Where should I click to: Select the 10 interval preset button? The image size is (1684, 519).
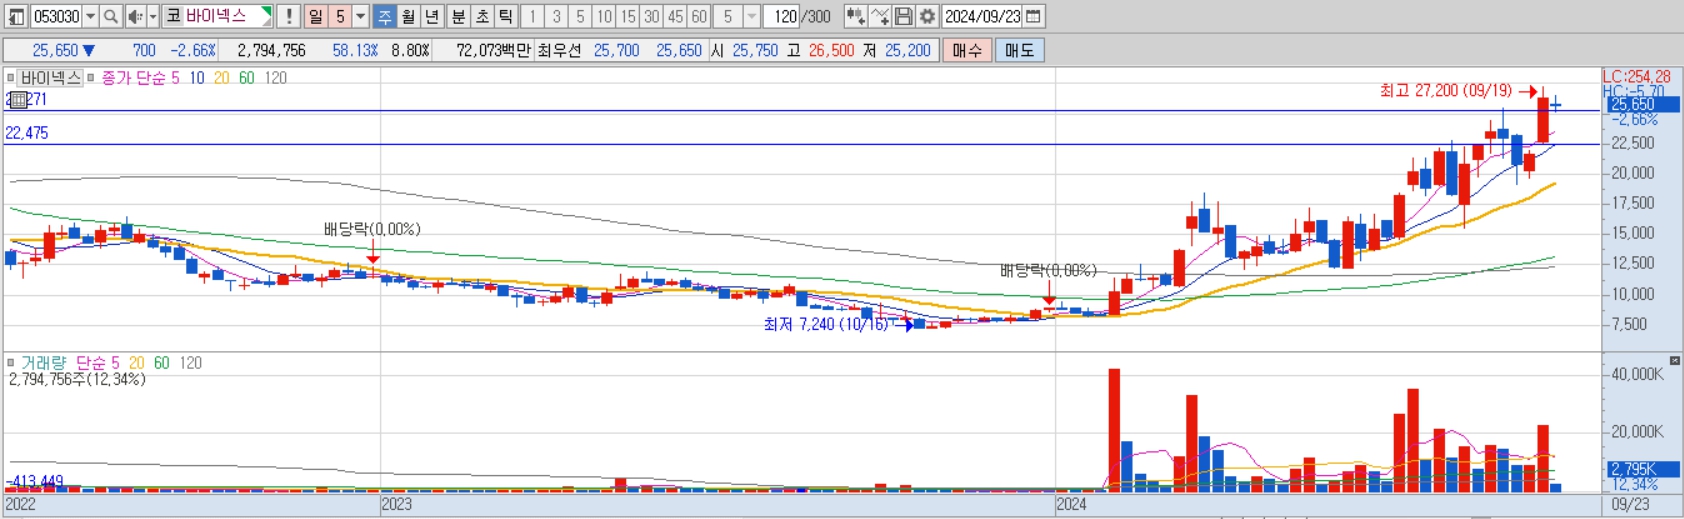[604, 16]
